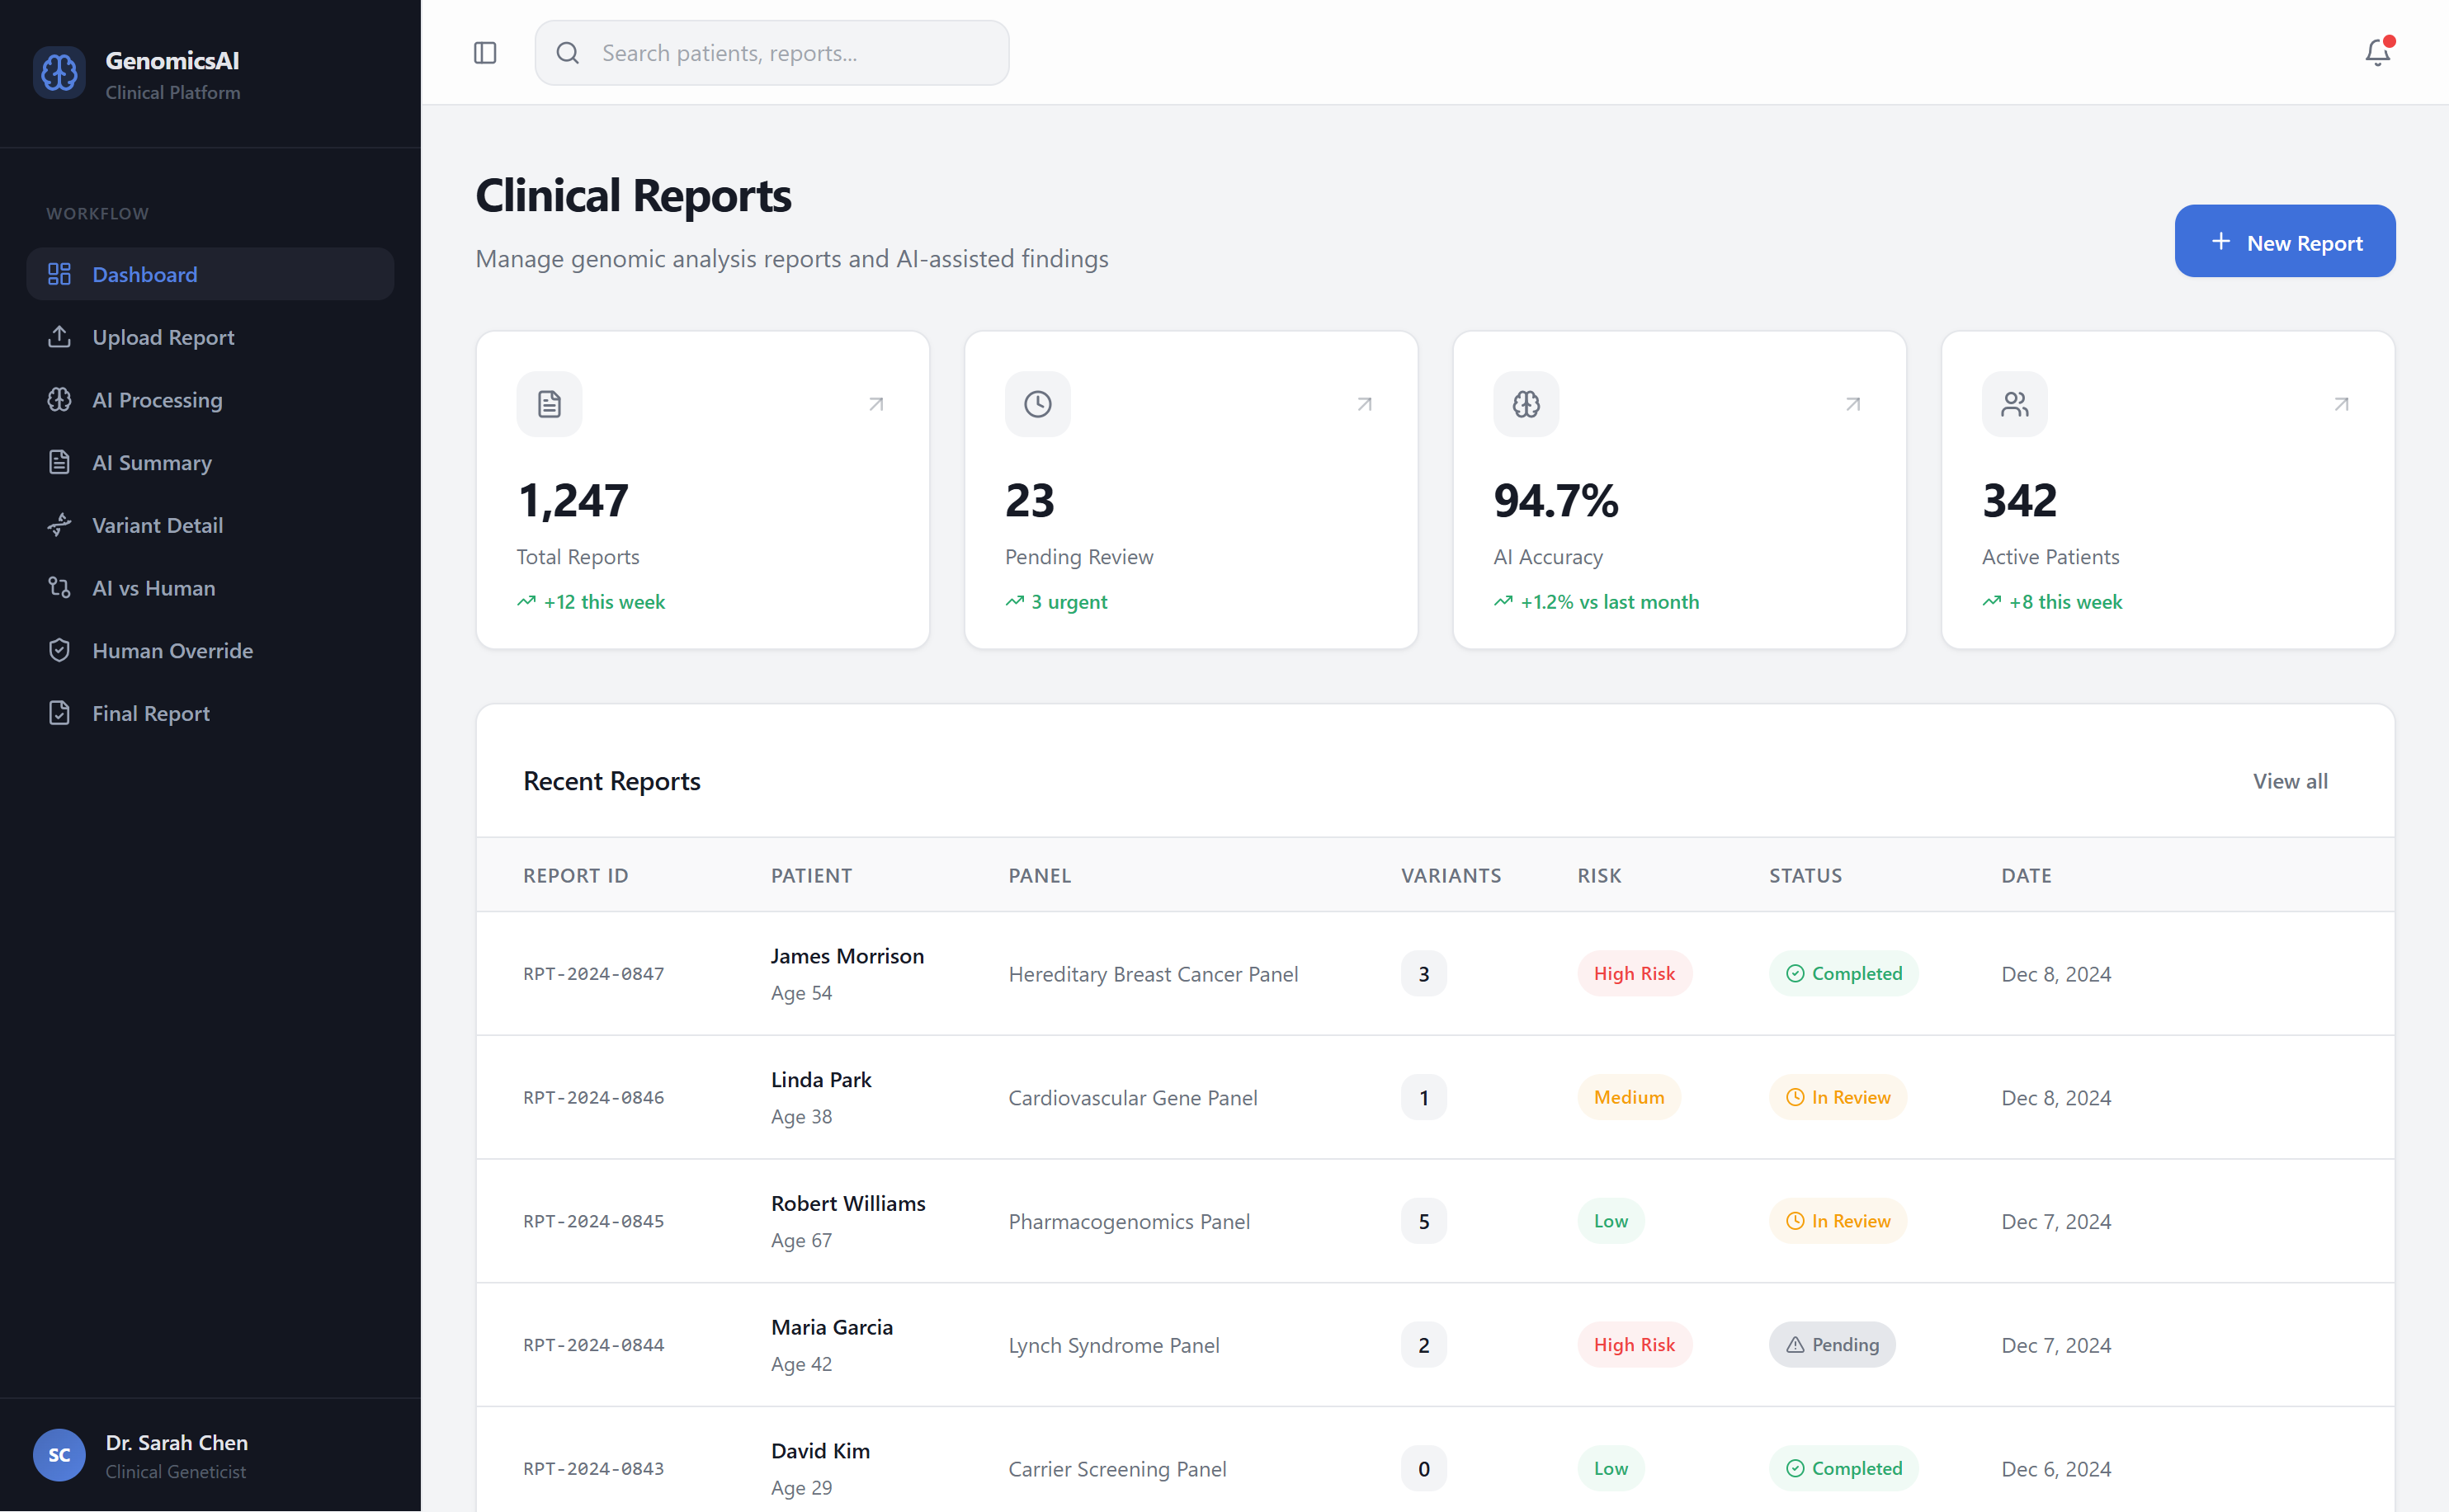Open Total Reports card arrow
Viewport: 2449px width, 1512px height.
[x=876, y=404]
